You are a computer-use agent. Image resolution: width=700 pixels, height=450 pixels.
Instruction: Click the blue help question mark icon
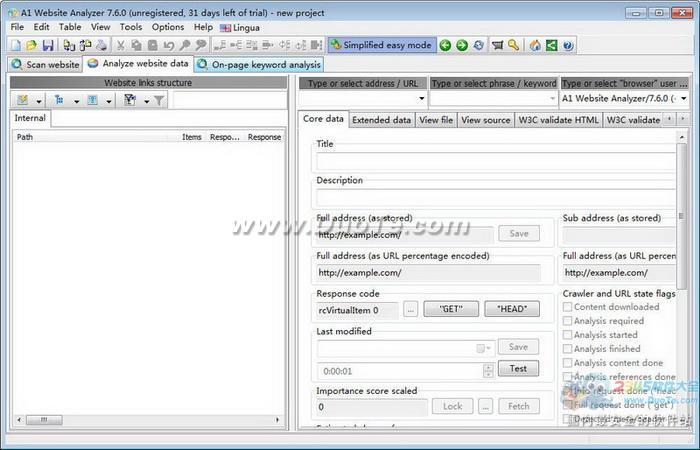[568, 45]
